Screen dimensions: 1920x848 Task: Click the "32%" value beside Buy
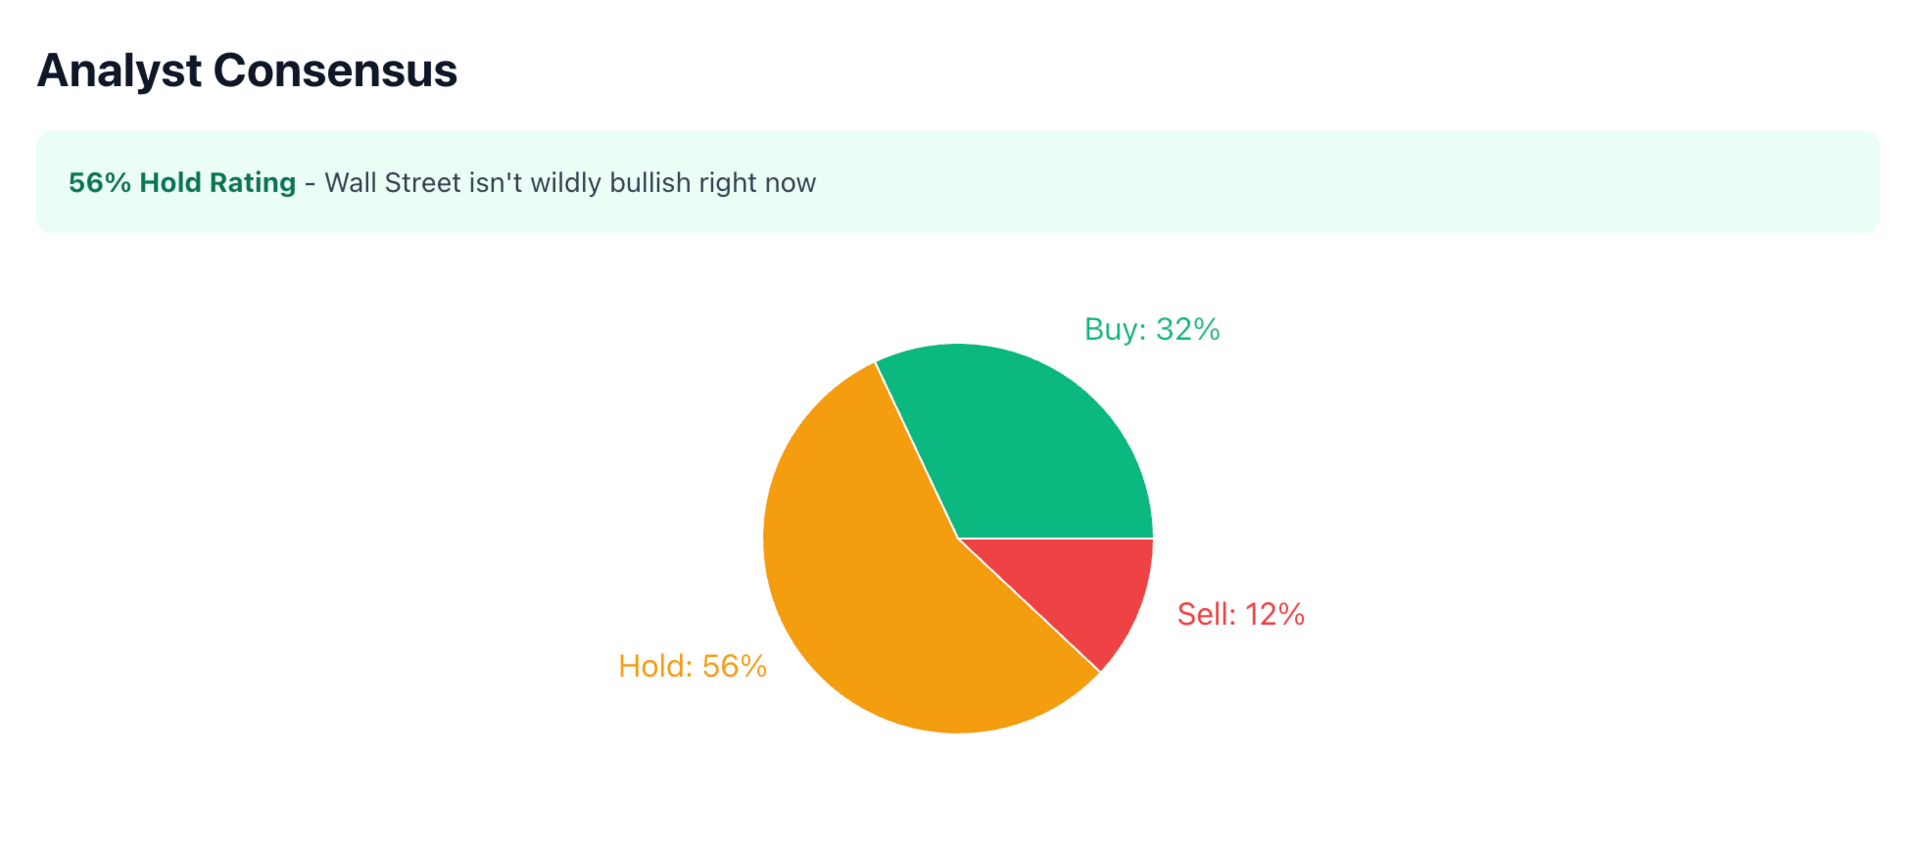click(x=1188, y=329)
